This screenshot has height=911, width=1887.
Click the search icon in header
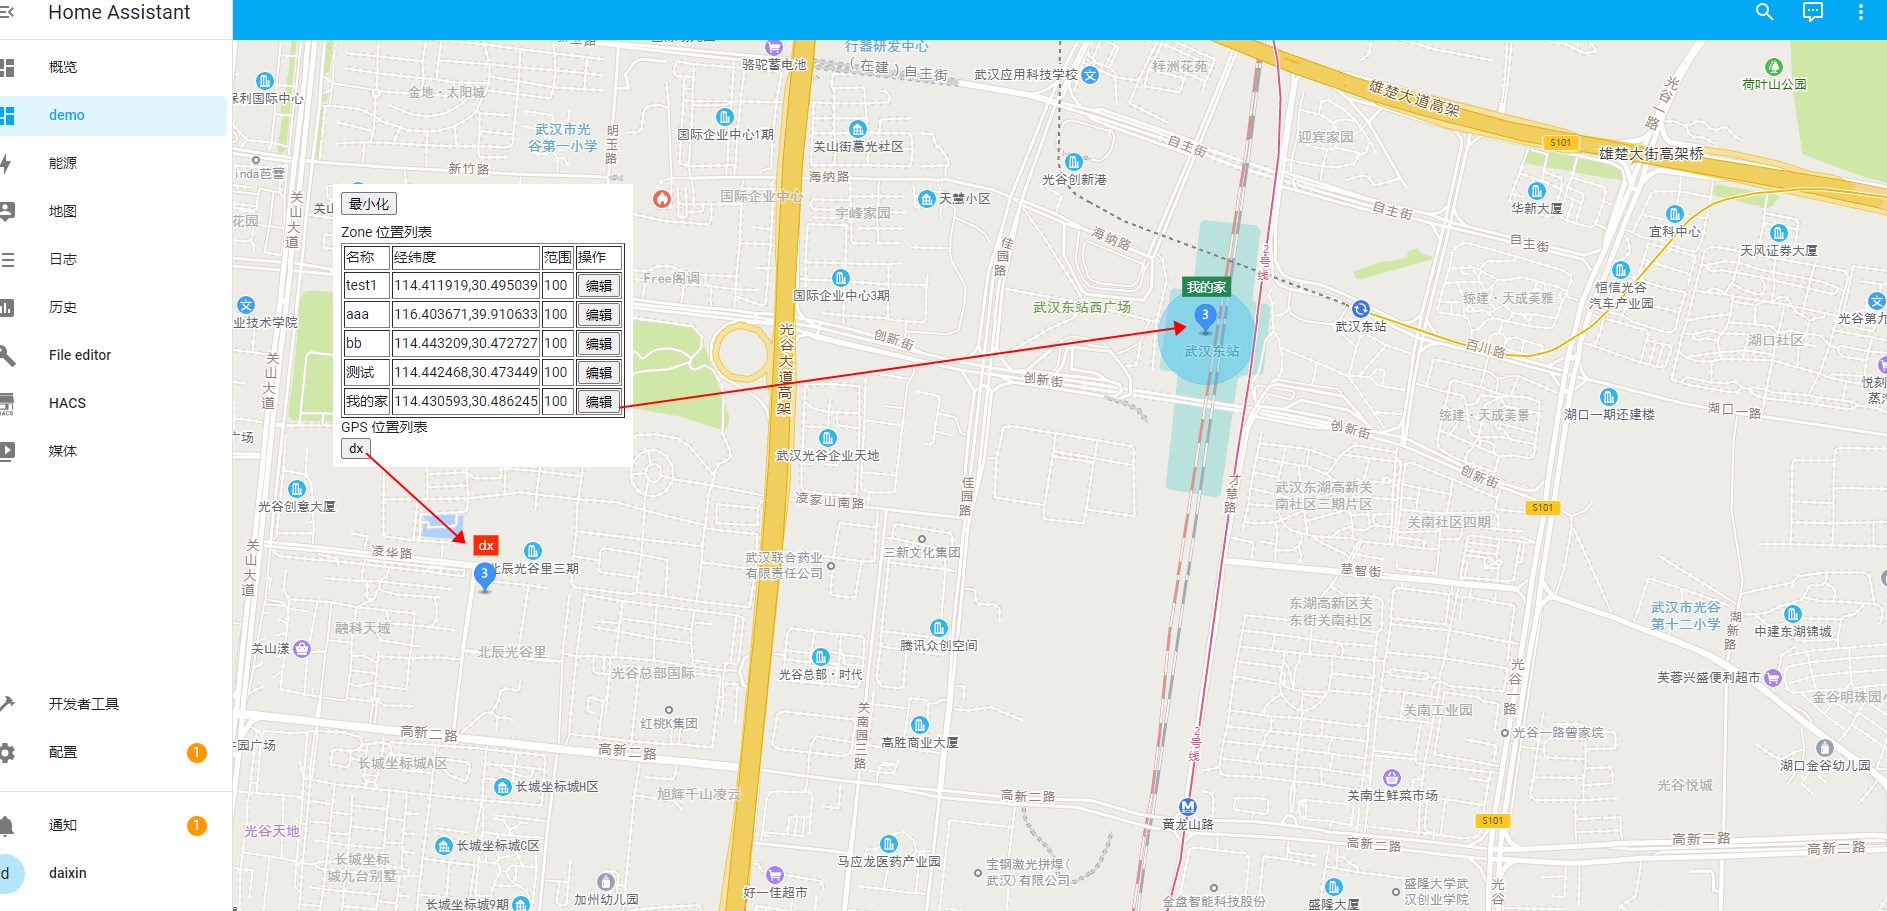click(1765, 12)
